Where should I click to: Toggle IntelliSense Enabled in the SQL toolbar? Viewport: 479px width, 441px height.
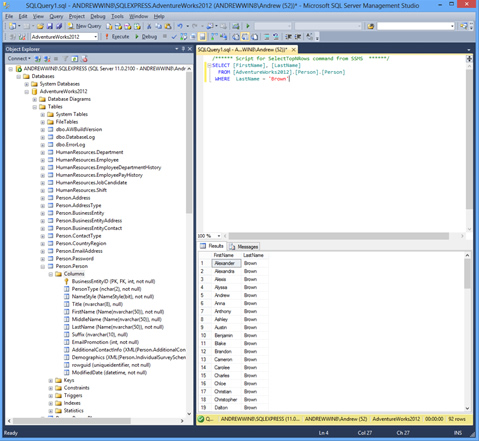[x=202, y=37]
